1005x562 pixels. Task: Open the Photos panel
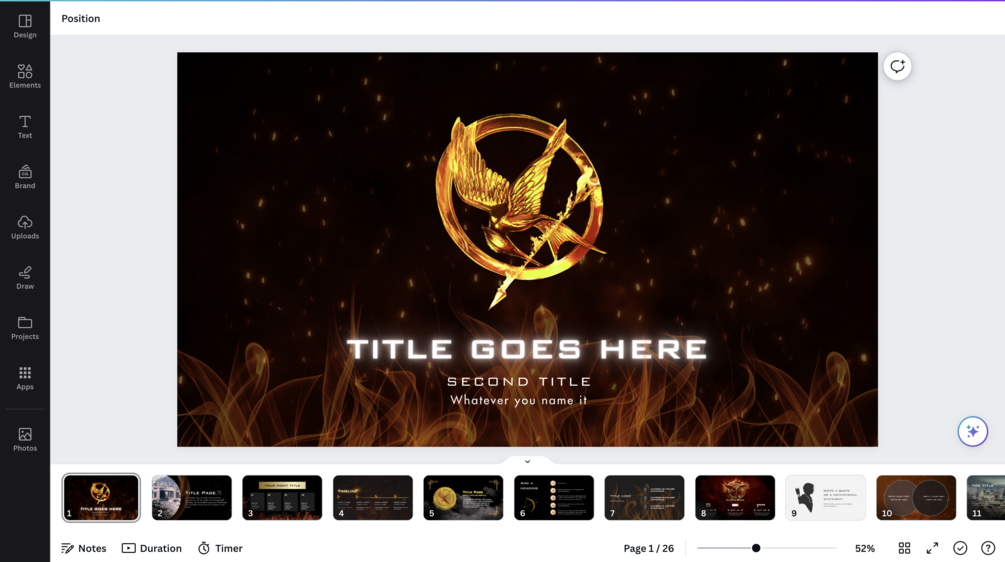[x=25, y=440]
